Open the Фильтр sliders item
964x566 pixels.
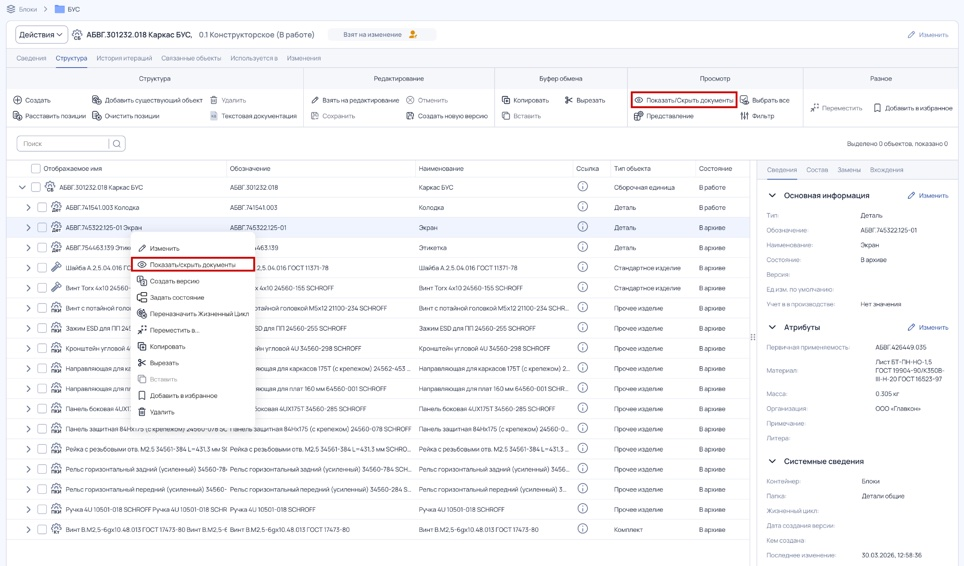point(757,116)
